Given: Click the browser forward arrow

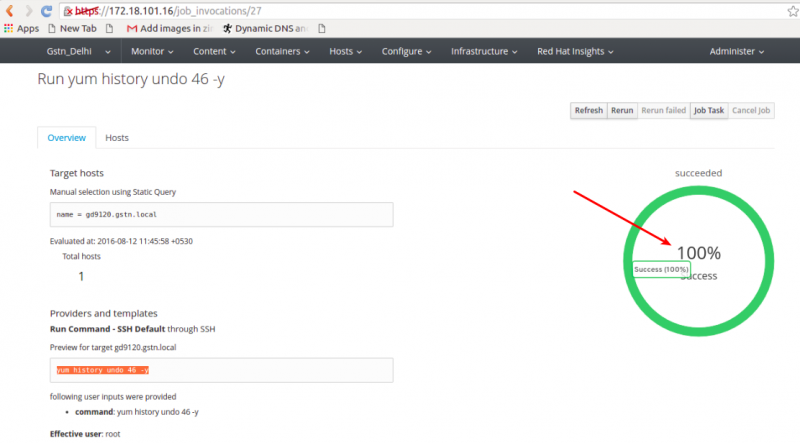Looking at the screenshot, I should pyautogui.click(x=29, y=11).
